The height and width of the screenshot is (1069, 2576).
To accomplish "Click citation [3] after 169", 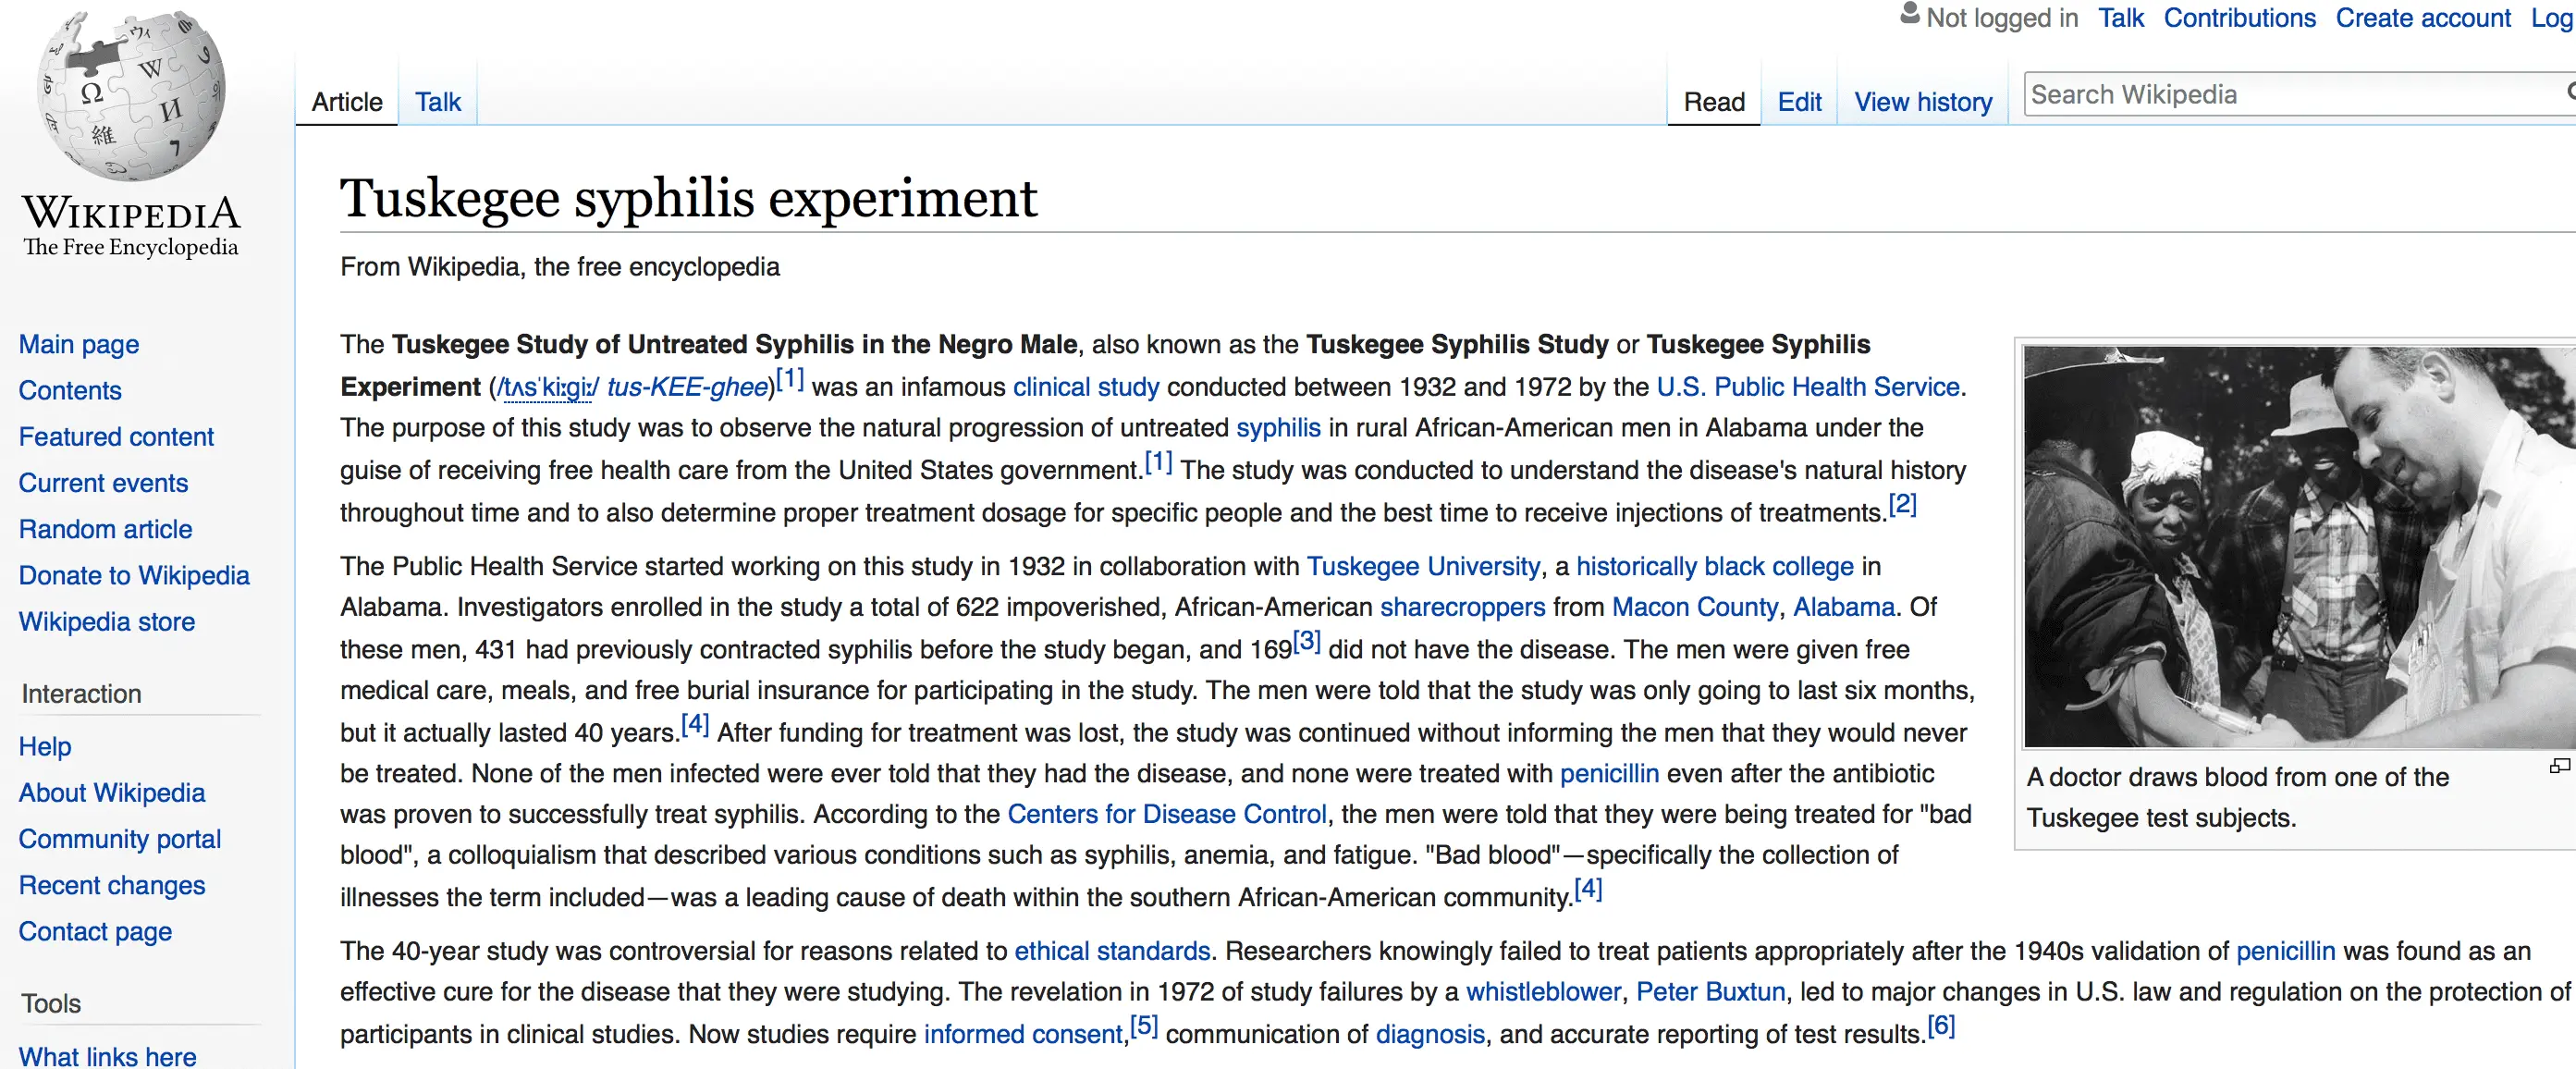I will click(x=1307, y=641).
